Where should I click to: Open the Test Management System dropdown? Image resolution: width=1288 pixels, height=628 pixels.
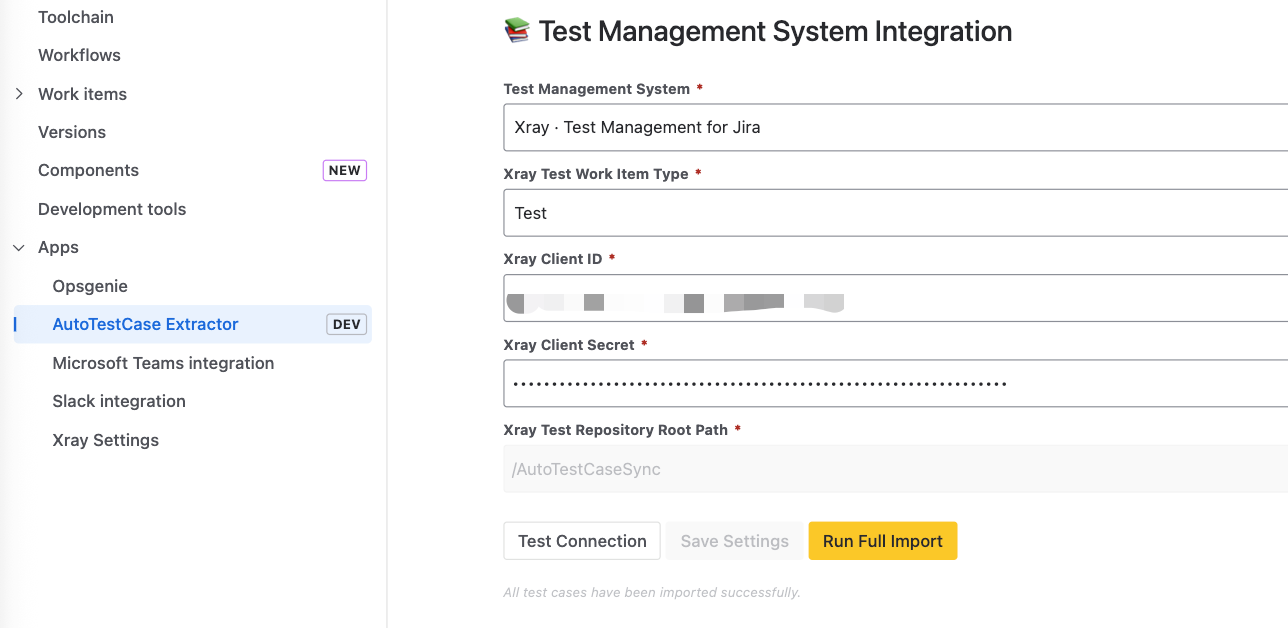click(895, 127)
